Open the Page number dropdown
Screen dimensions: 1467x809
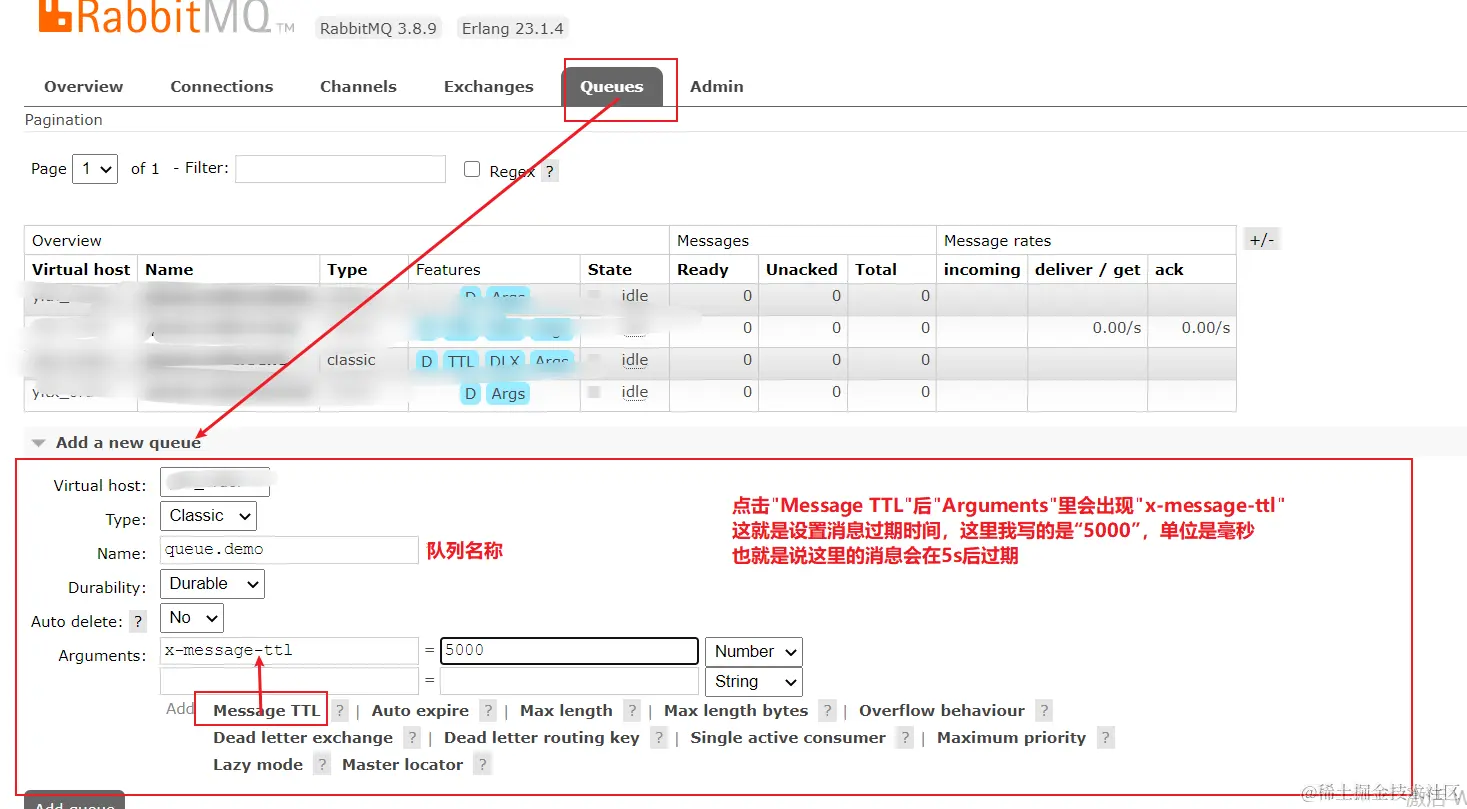tap(96, 169)
